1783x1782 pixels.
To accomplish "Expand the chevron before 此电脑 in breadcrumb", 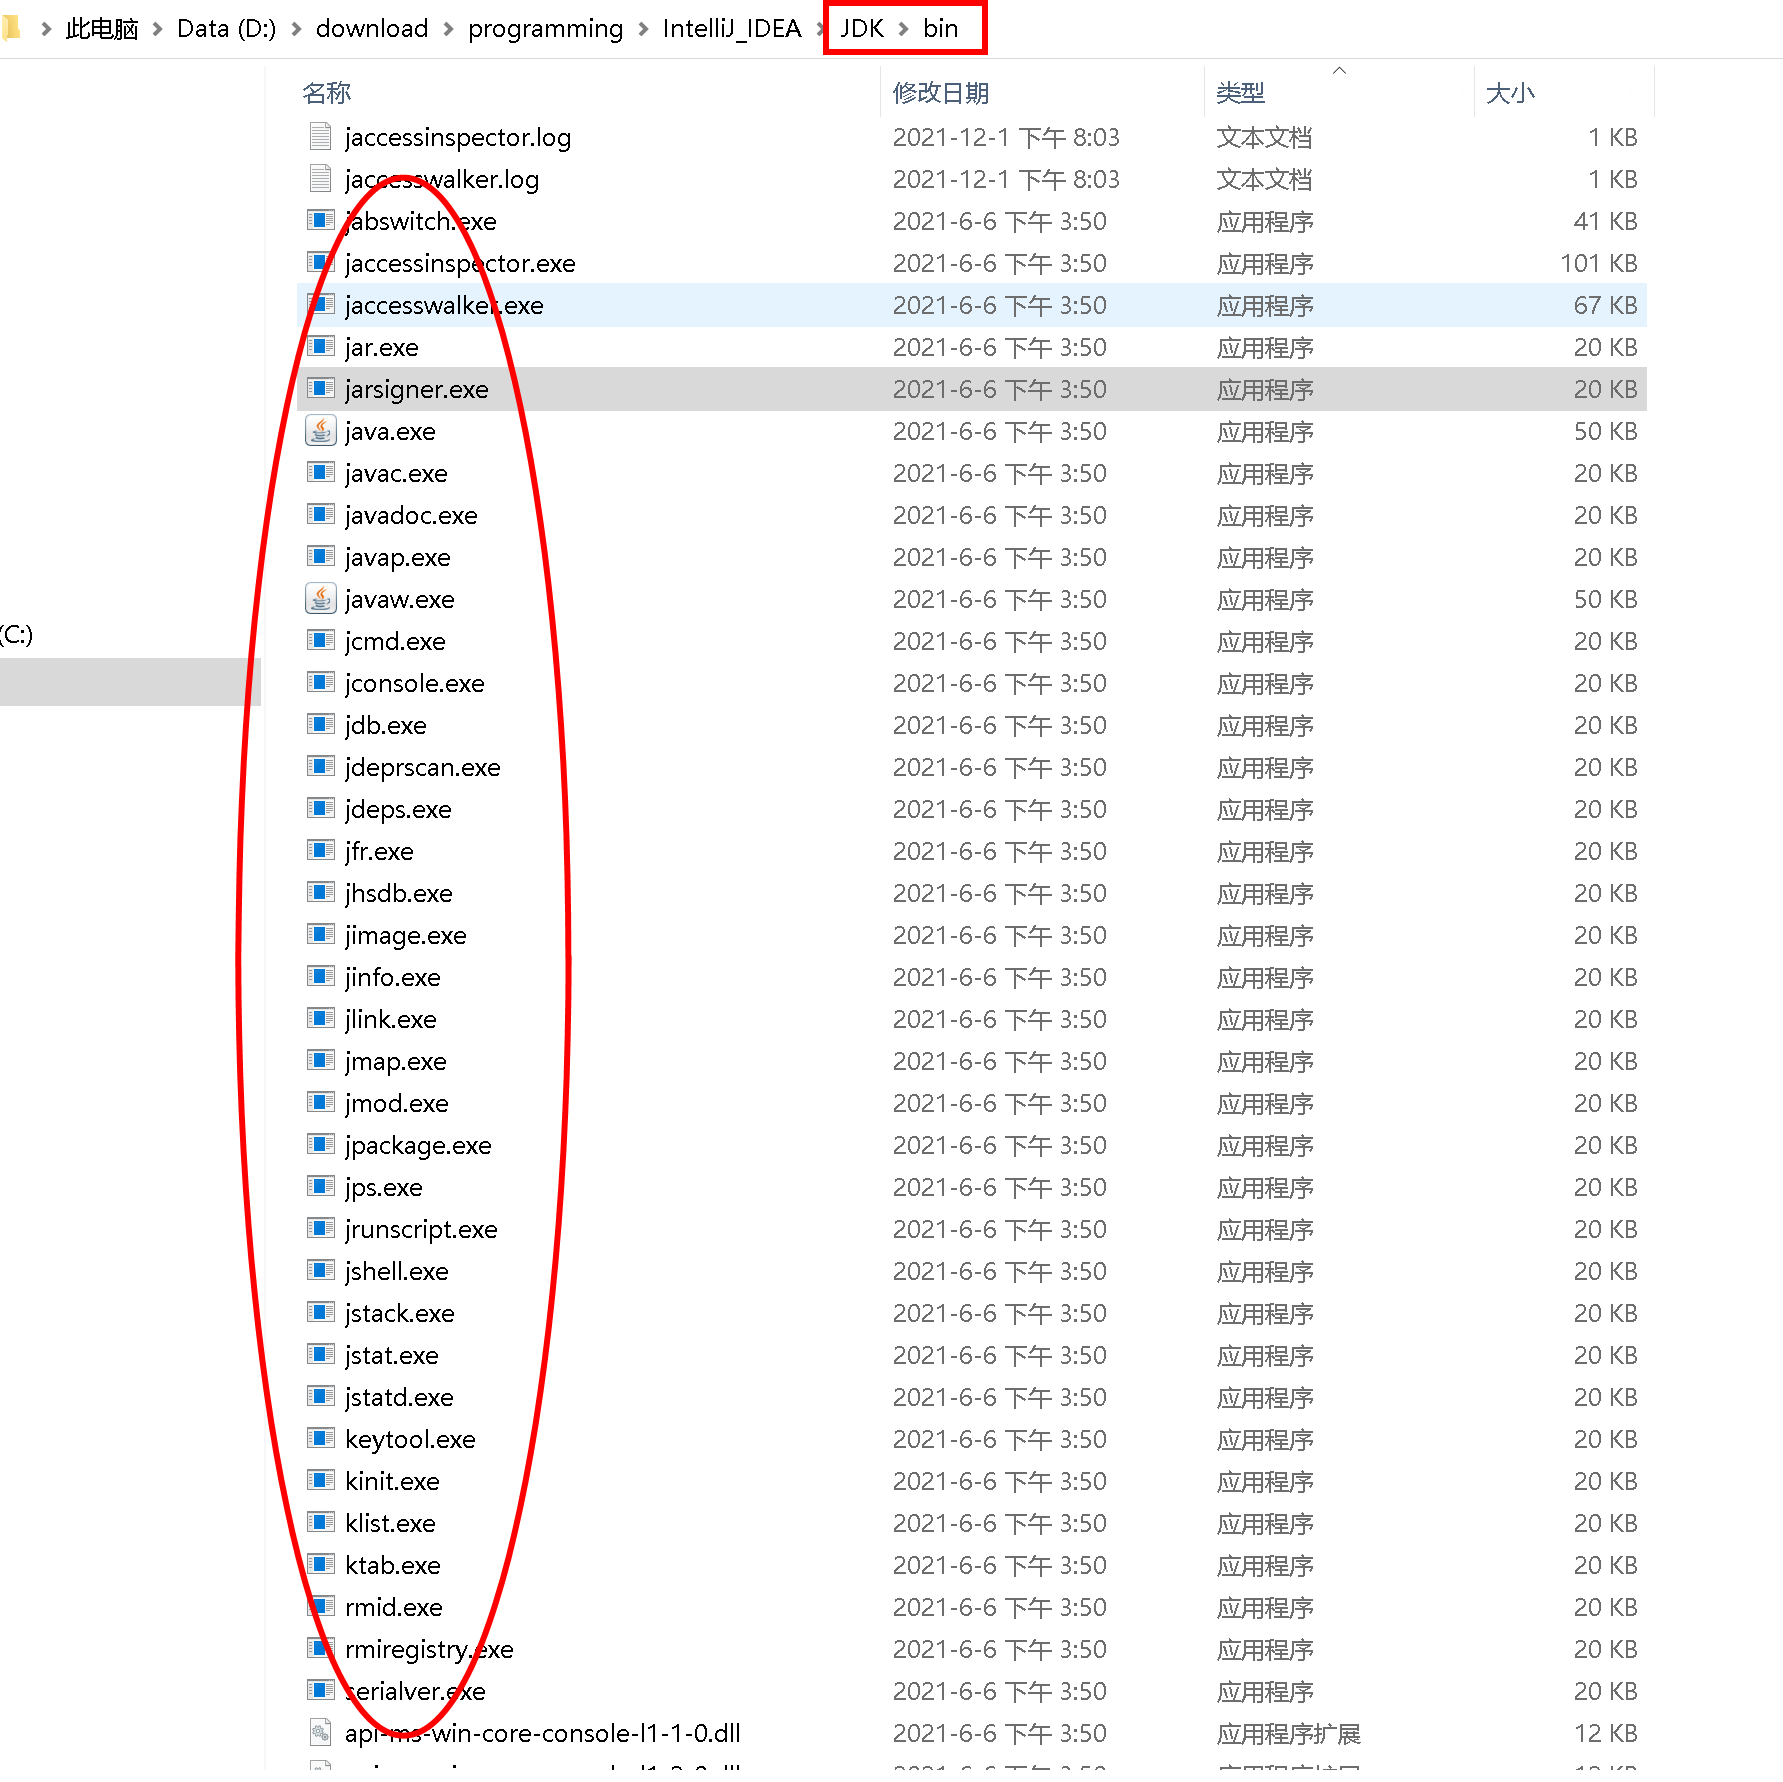I will (46, 29).
